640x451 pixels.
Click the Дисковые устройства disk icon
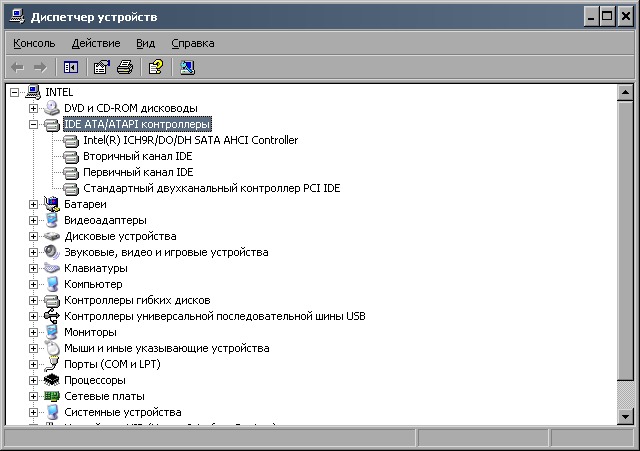52,236
